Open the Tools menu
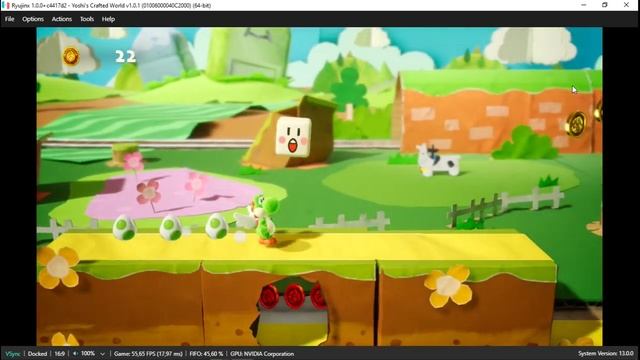Image resolution: width=640 pixels, height=360 pixels. [87, 19]
